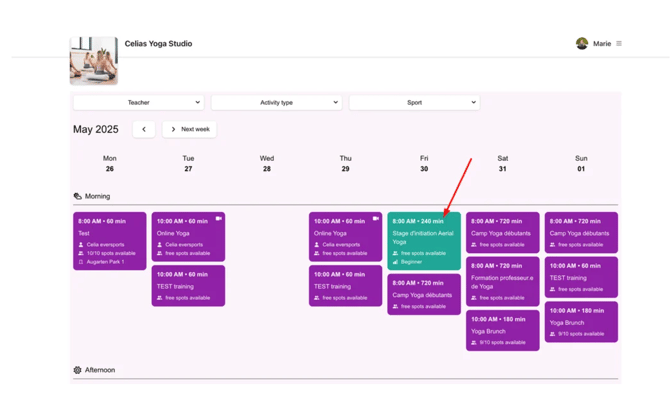Click the hamburger menu icon beside Marie
The image size is (670, 396).
click(619, 44)
